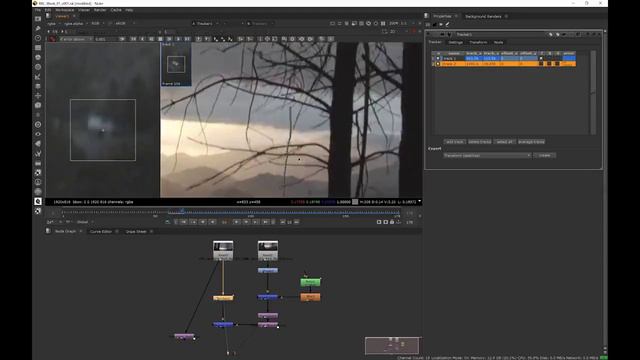Open the Viewer menu

84,10
